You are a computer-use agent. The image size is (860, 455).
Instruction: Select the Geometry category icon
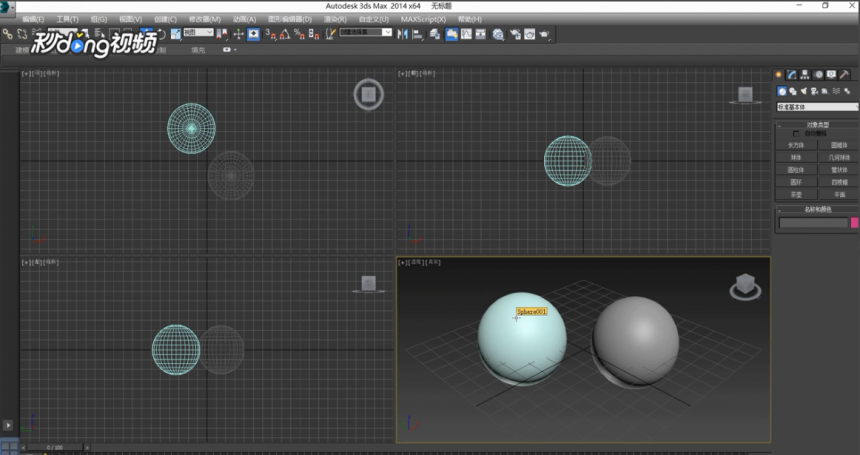(782, 91)
